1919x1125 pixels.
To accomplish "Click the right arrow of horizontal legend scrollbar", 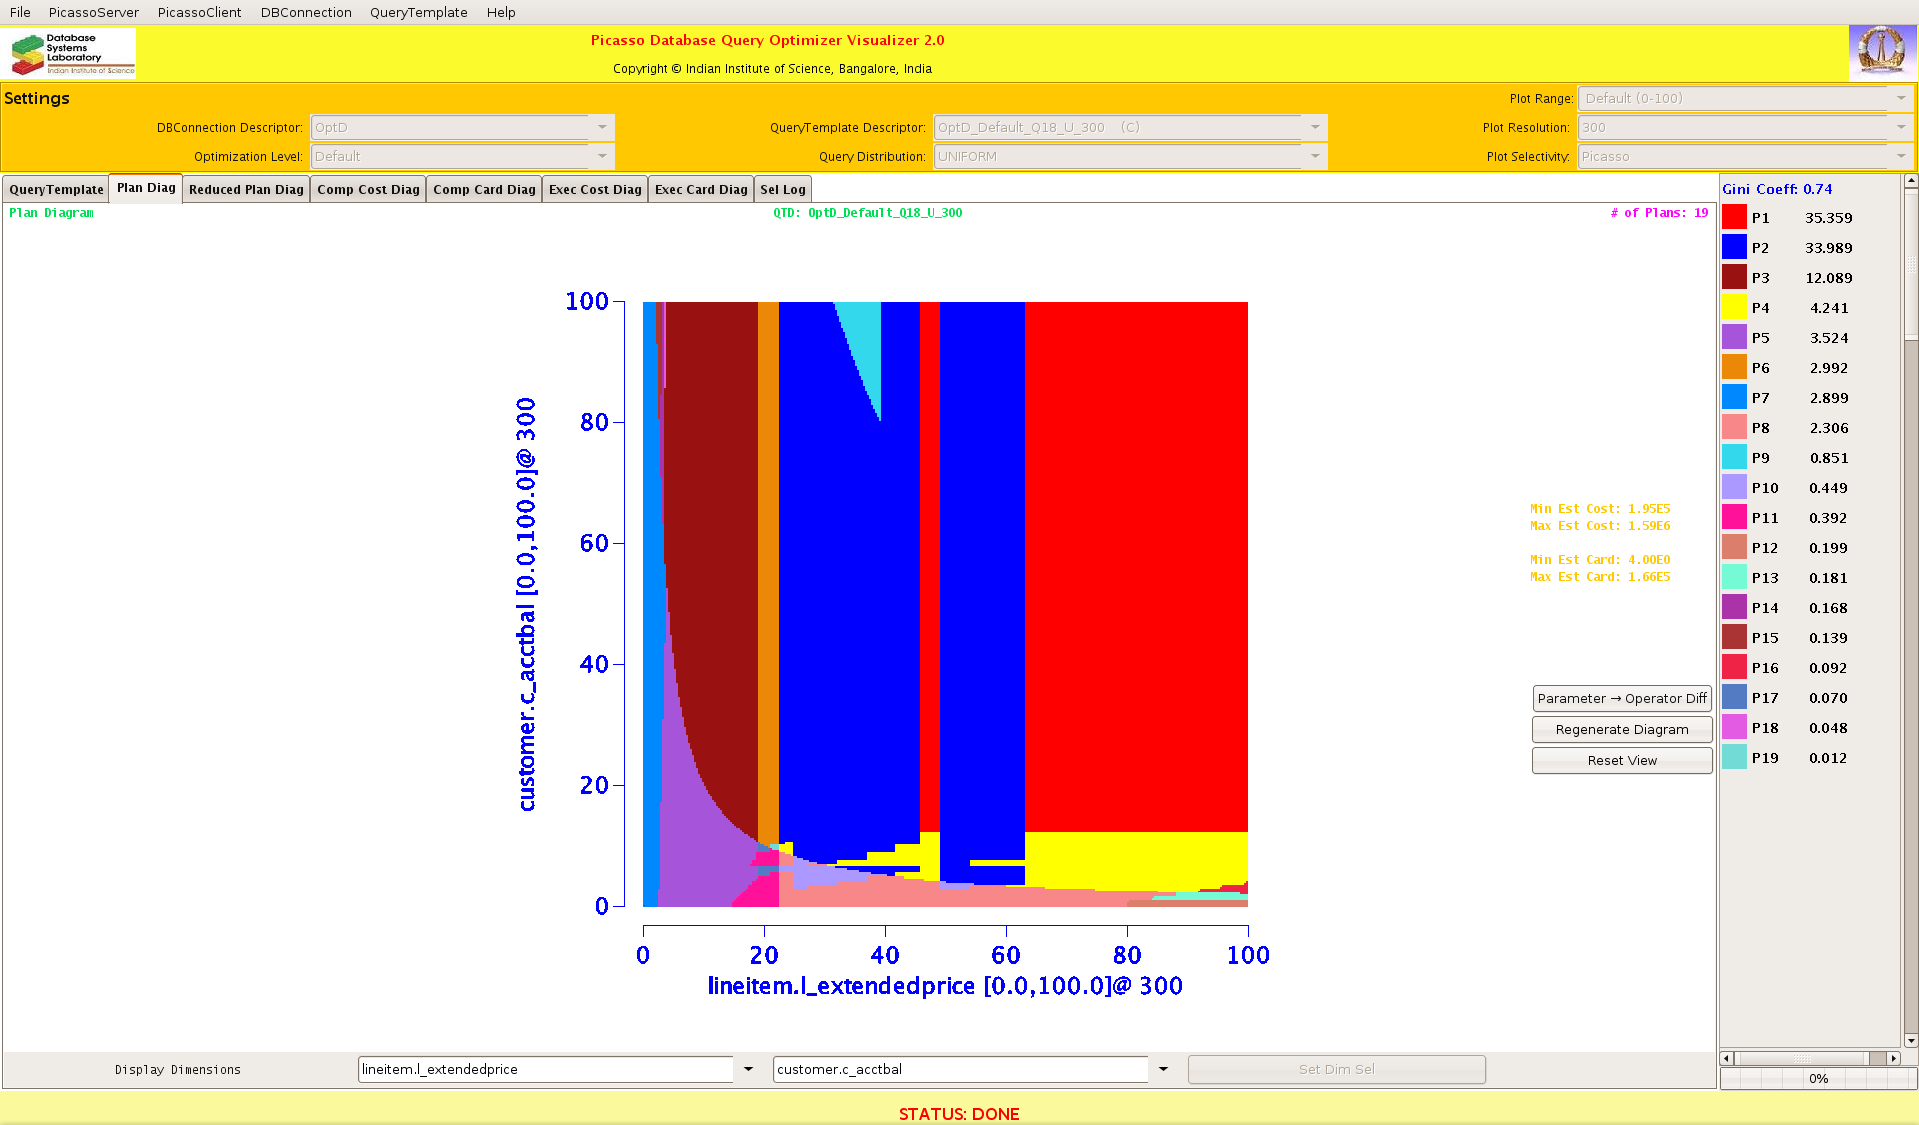I will coord(1893,1058).
